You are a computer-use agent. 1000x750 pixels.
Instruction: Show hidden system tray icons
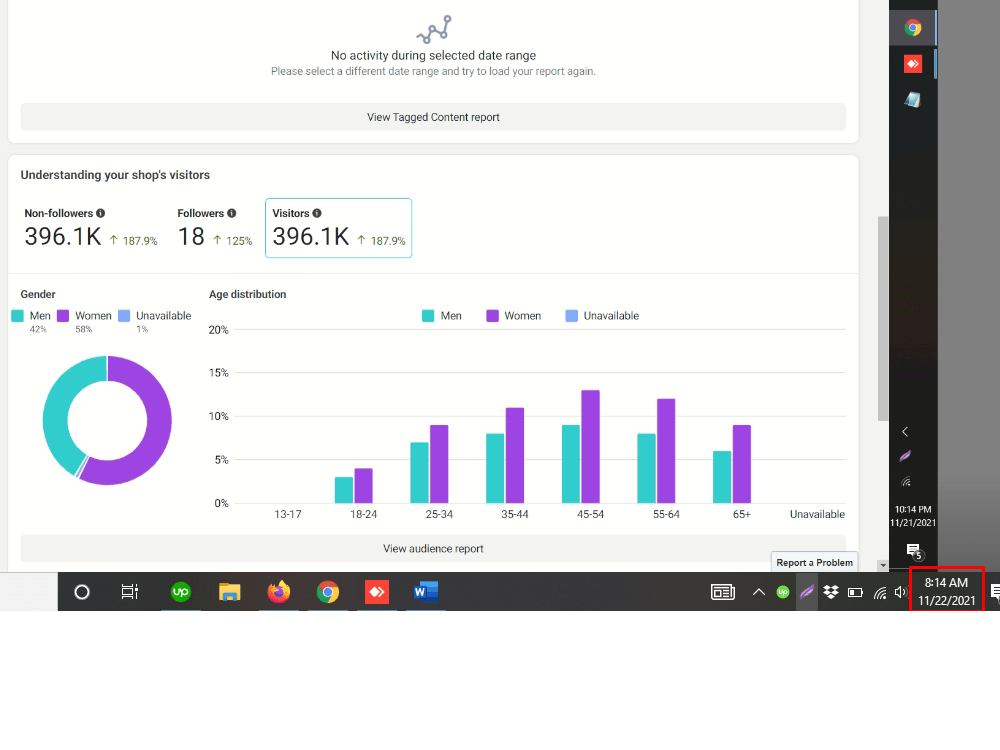click(758, 592)
